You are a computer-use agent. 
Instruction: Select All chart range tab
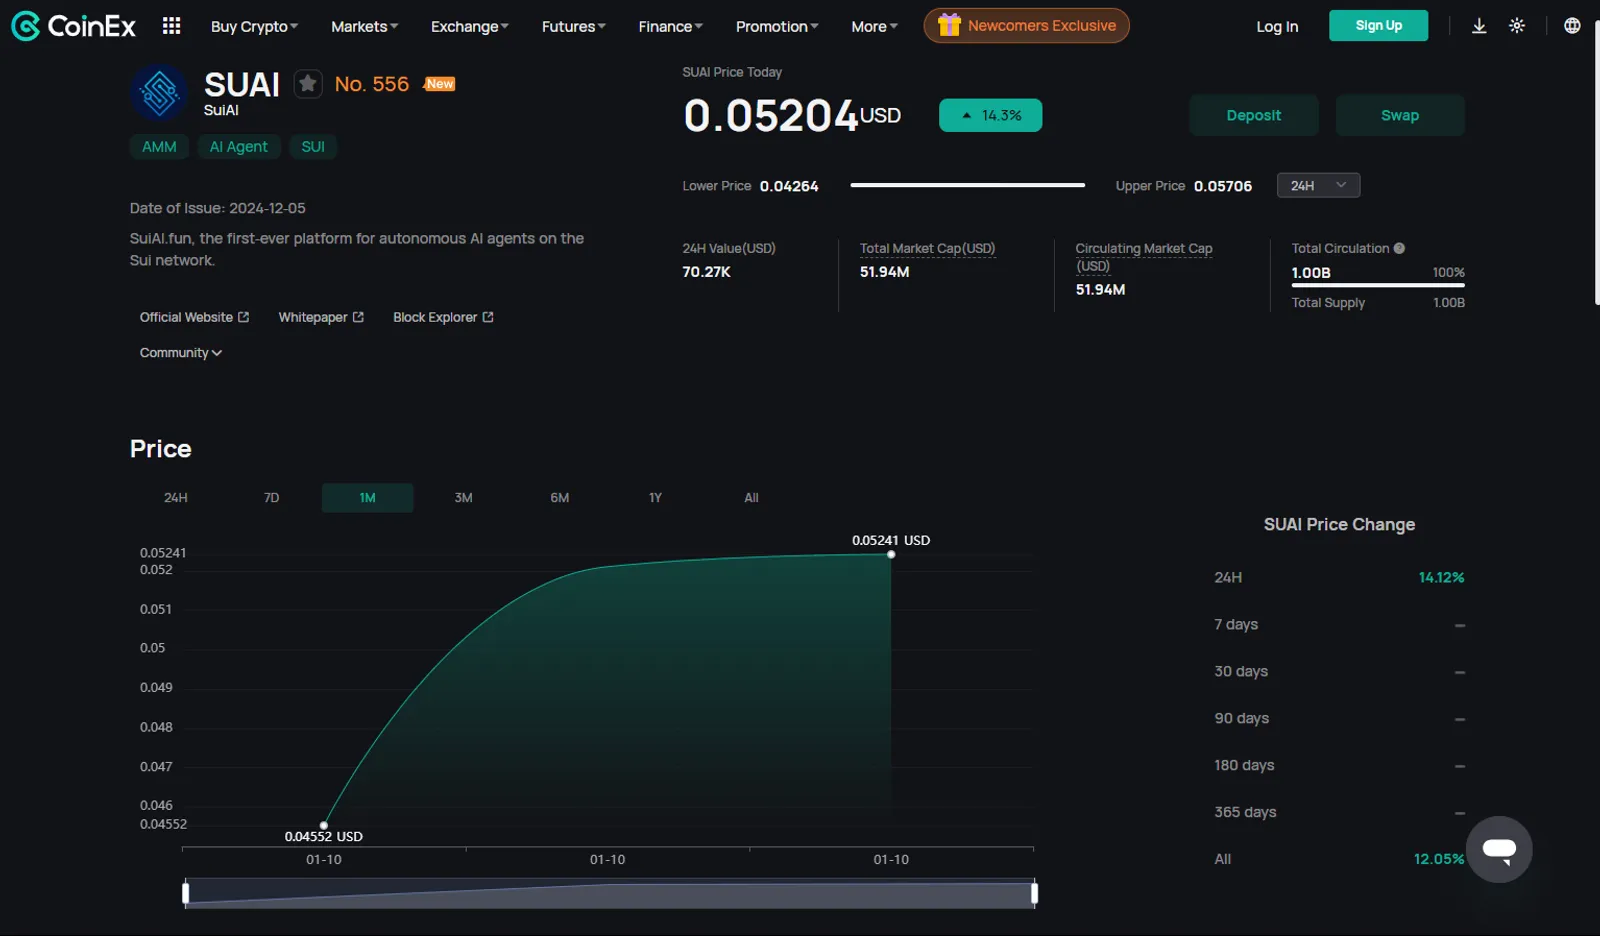pos(752,498)
